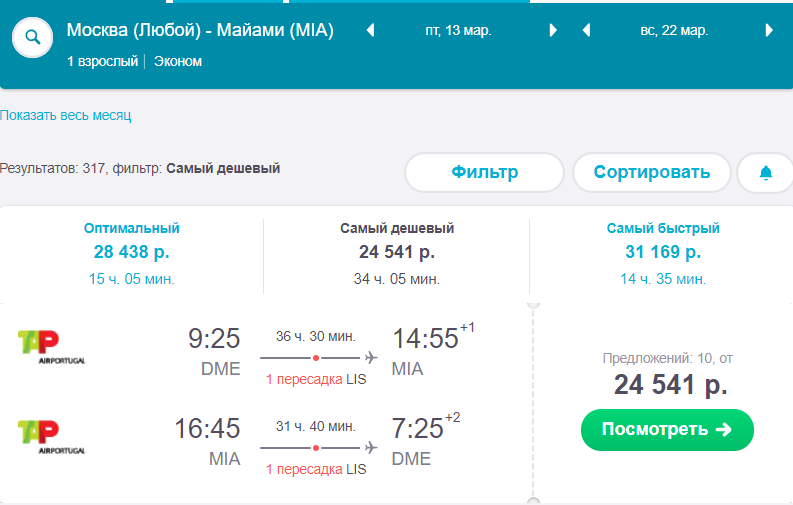This screenshot has height=505, width=793.
Task: Click departure date пт, 13 мар.
Action: pyautogui.click(x=458, y=30)
